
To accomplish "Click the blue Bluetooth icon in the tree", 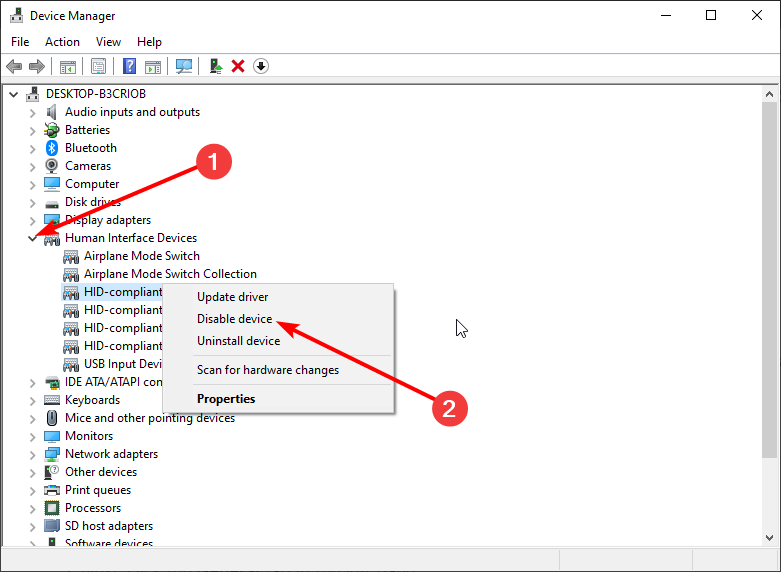I will pos(52,148).
